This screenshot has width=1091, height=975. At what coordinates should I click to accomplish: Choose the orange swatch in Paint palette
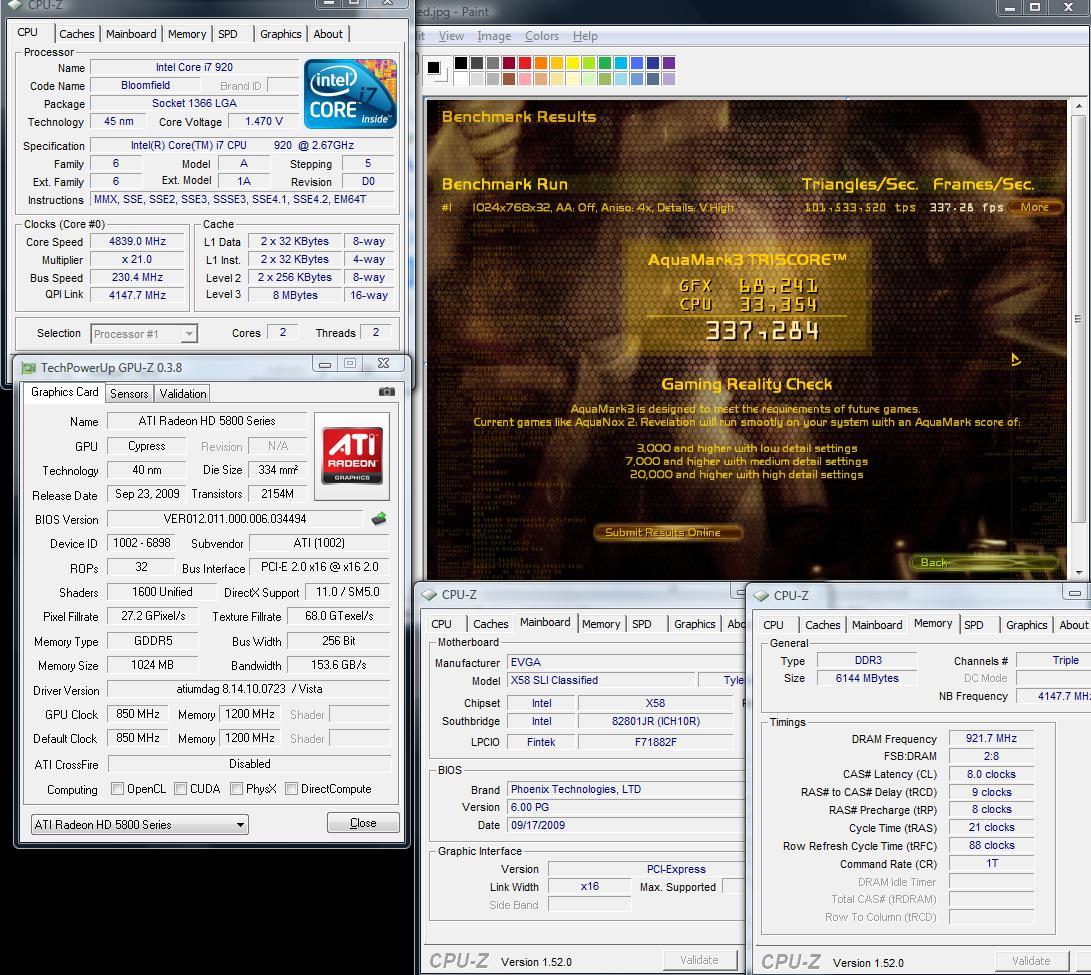coord(541,63)
